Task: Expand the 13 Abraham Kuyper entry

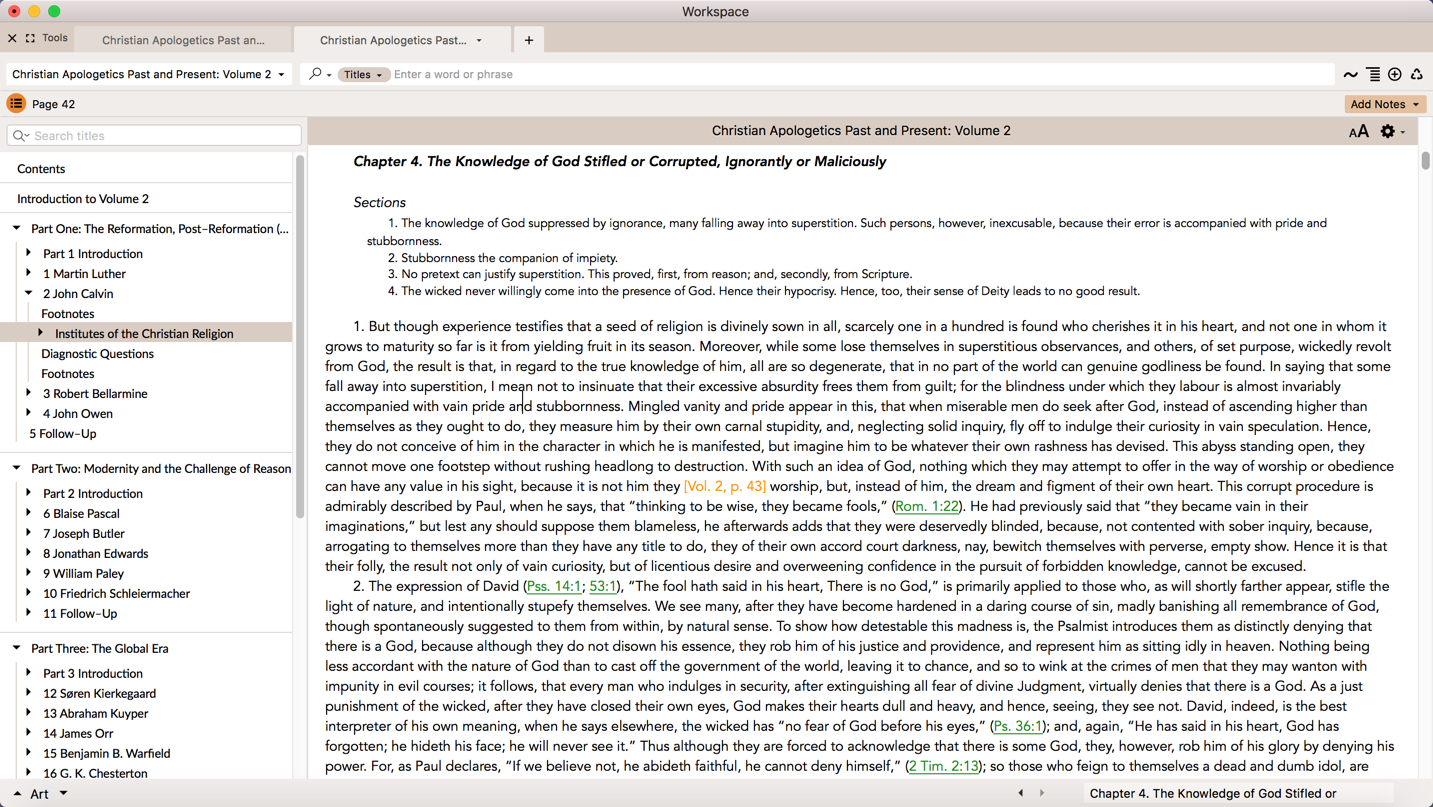Action: click(29, 713)
